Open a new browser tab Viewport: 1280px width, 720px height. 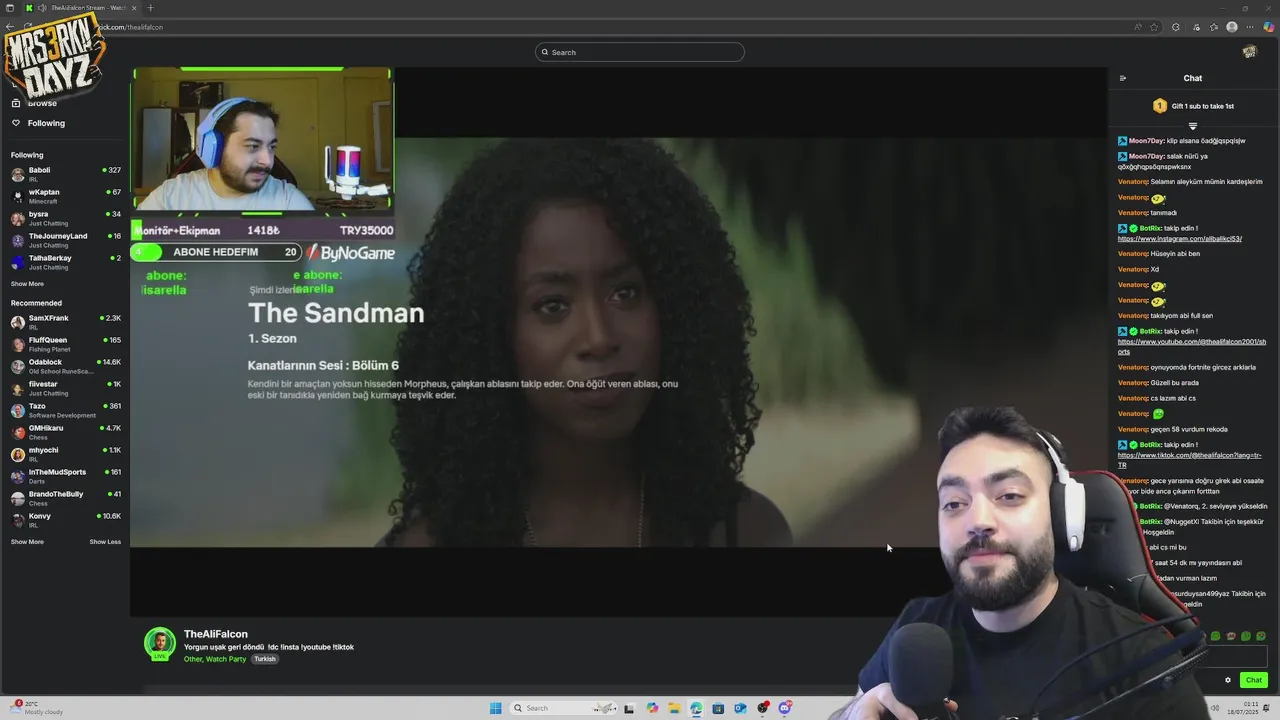[x=150, y=8]
